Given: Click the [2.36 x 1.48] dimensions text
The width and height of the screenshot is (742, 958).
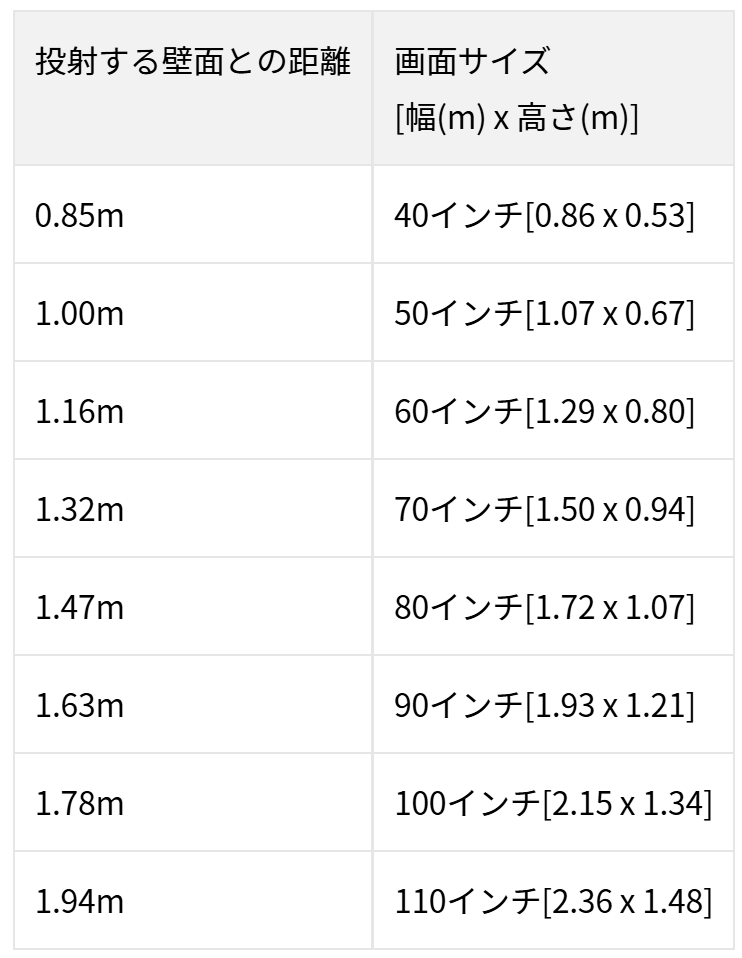Looking at the screenshot, I should (x=626, y=901).
